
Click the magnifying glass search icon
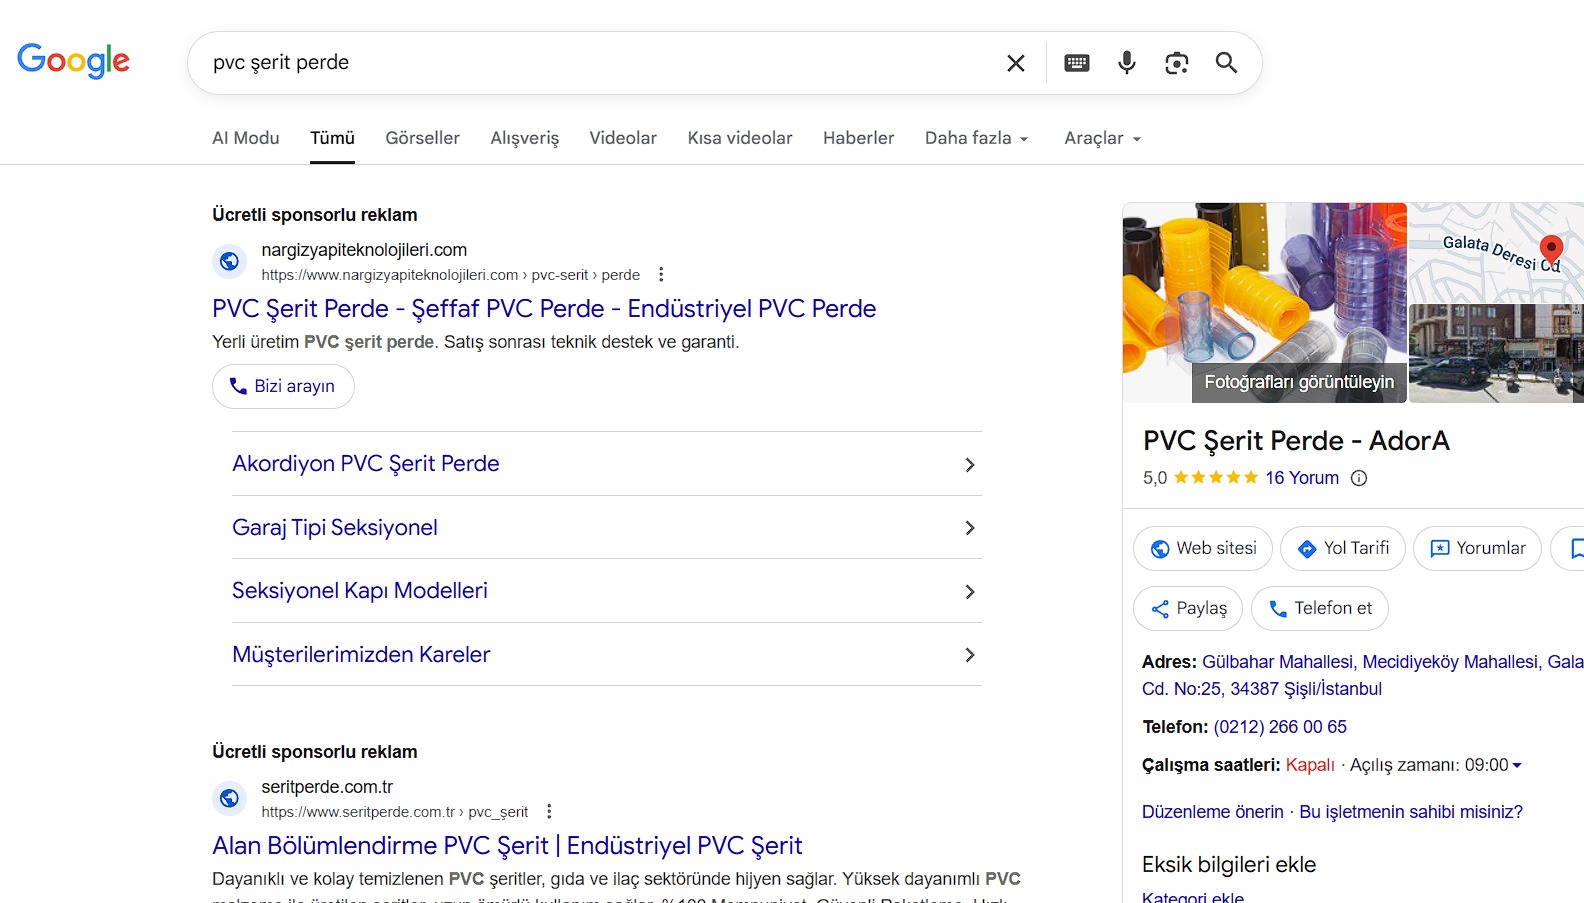click(x=1226, y=63)
